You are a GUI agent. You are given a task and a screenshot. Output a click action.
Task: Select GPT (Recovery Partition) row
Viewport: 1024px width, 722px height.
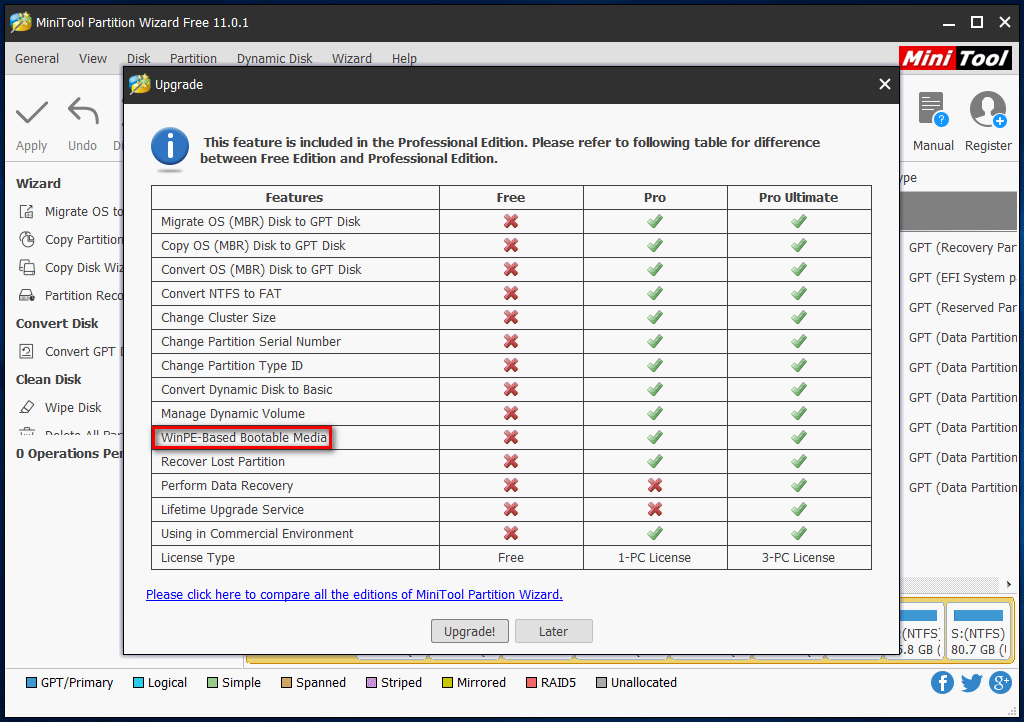(x=959, y=248)
